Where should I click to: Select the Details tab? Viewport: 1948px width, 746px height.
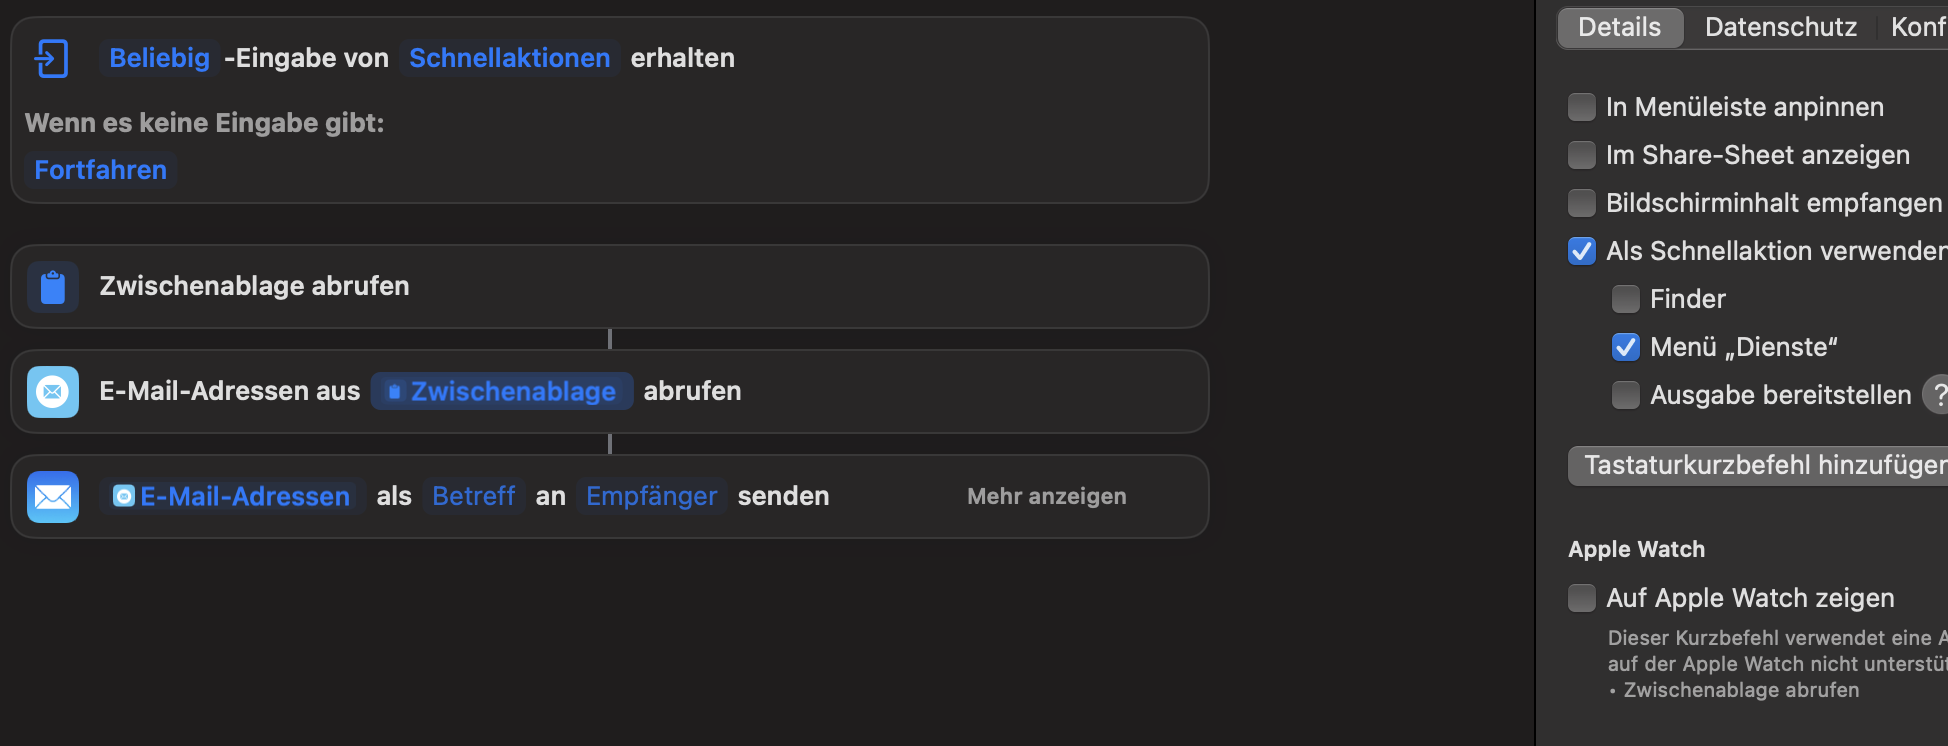click(1619, 27)
